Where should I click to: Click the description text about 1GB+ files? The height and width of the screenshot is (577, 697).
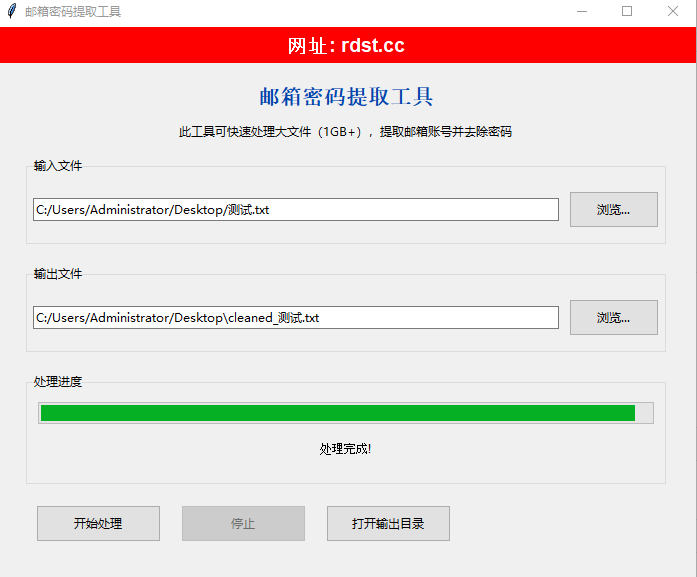346,132
